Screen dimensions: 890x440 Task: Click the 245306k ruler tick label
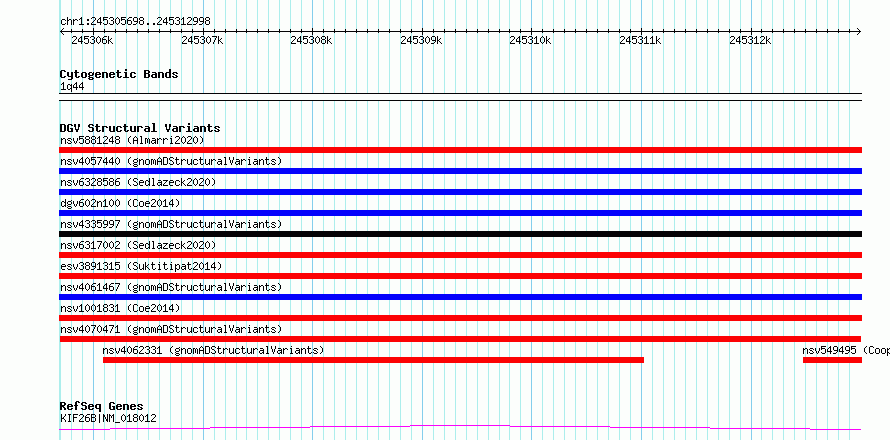pyautogui.click(x=93, y=40)
